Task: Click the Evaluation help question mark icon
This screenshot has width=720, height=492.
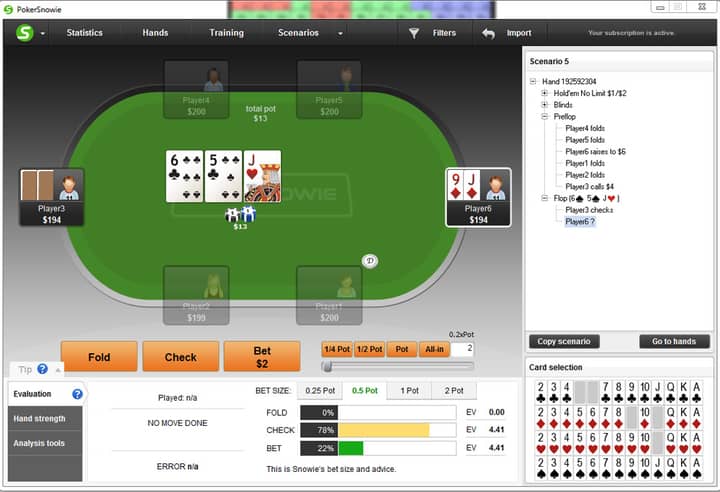Action: (77, 394)
